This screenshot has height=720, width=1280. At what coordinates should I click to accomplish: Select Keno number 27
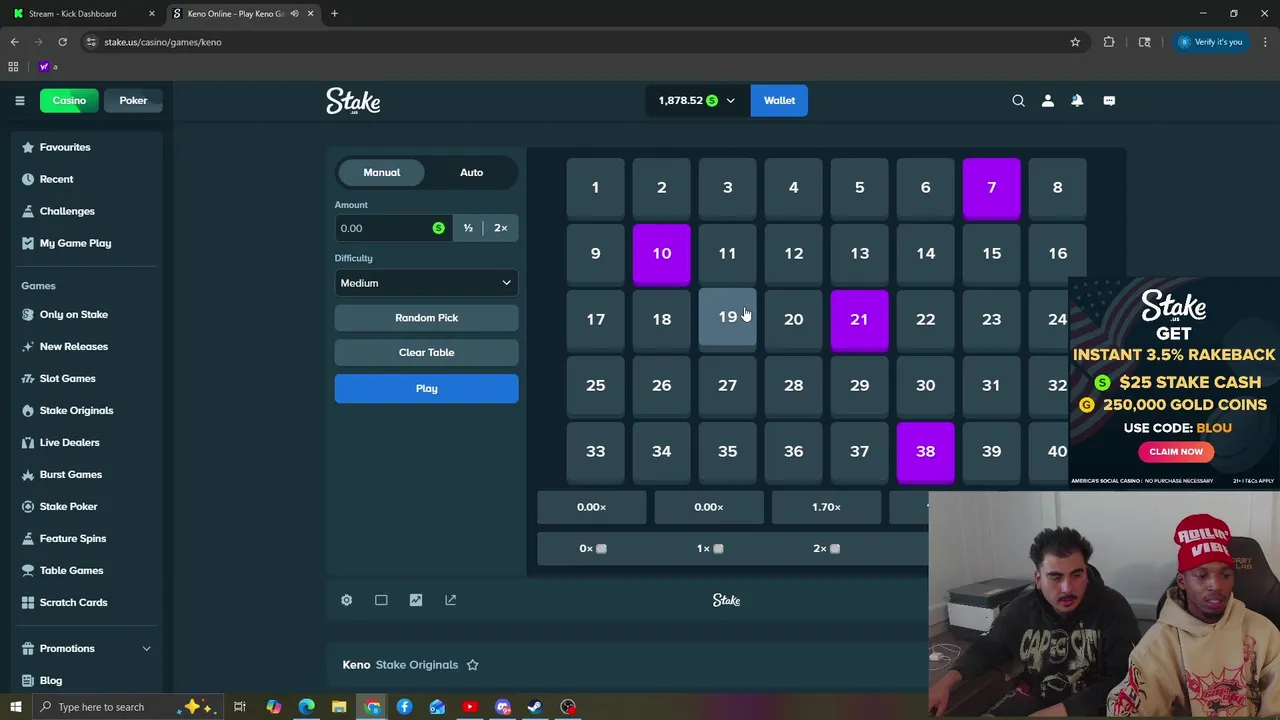click(727, 385)
